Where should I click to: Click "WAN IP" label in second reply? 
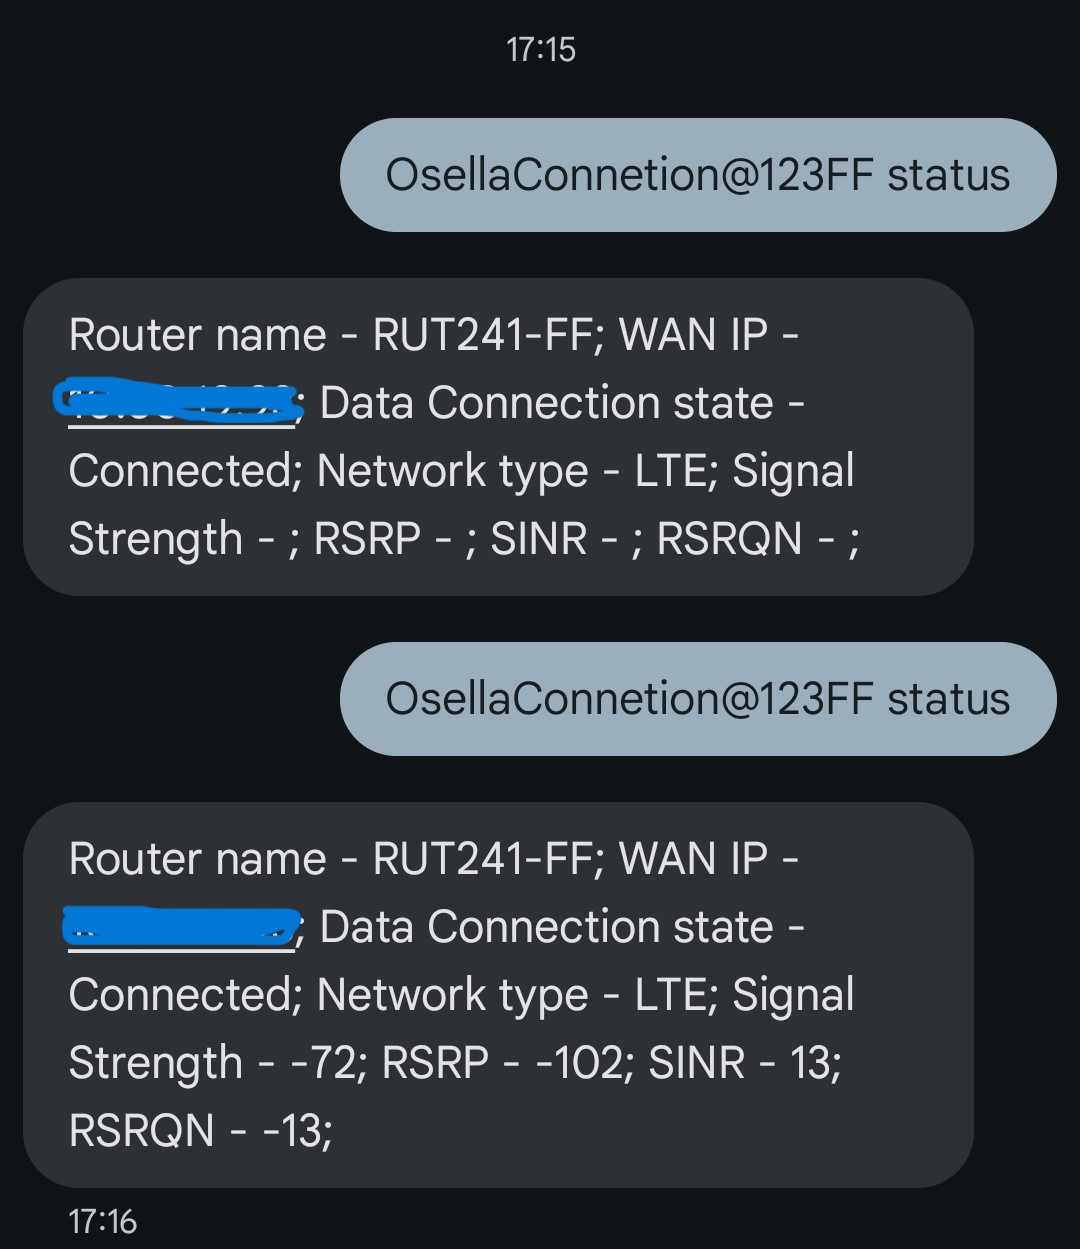click(693, 859)
